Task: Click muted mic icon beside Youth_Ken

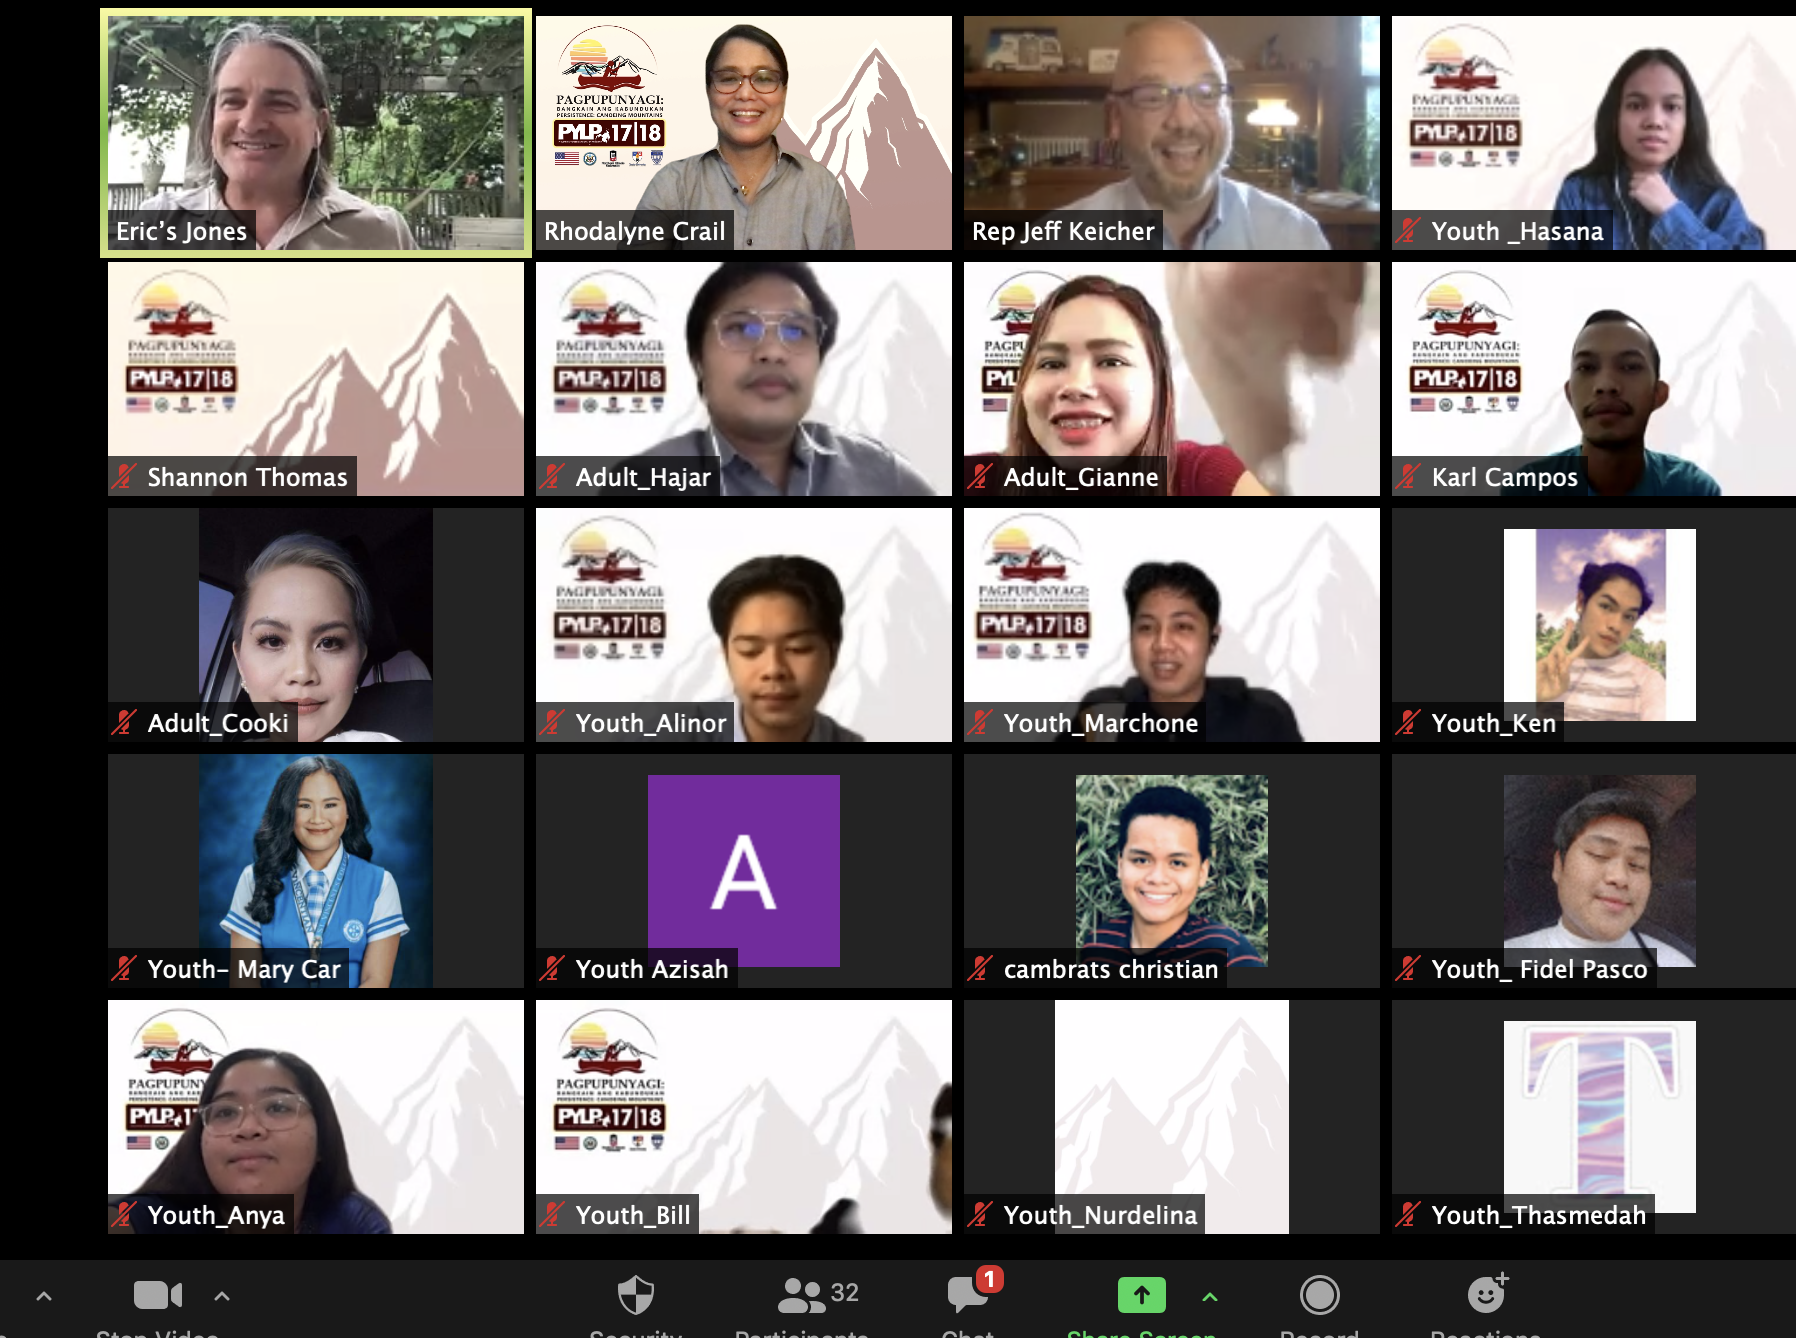Action: pos(1408,723)
